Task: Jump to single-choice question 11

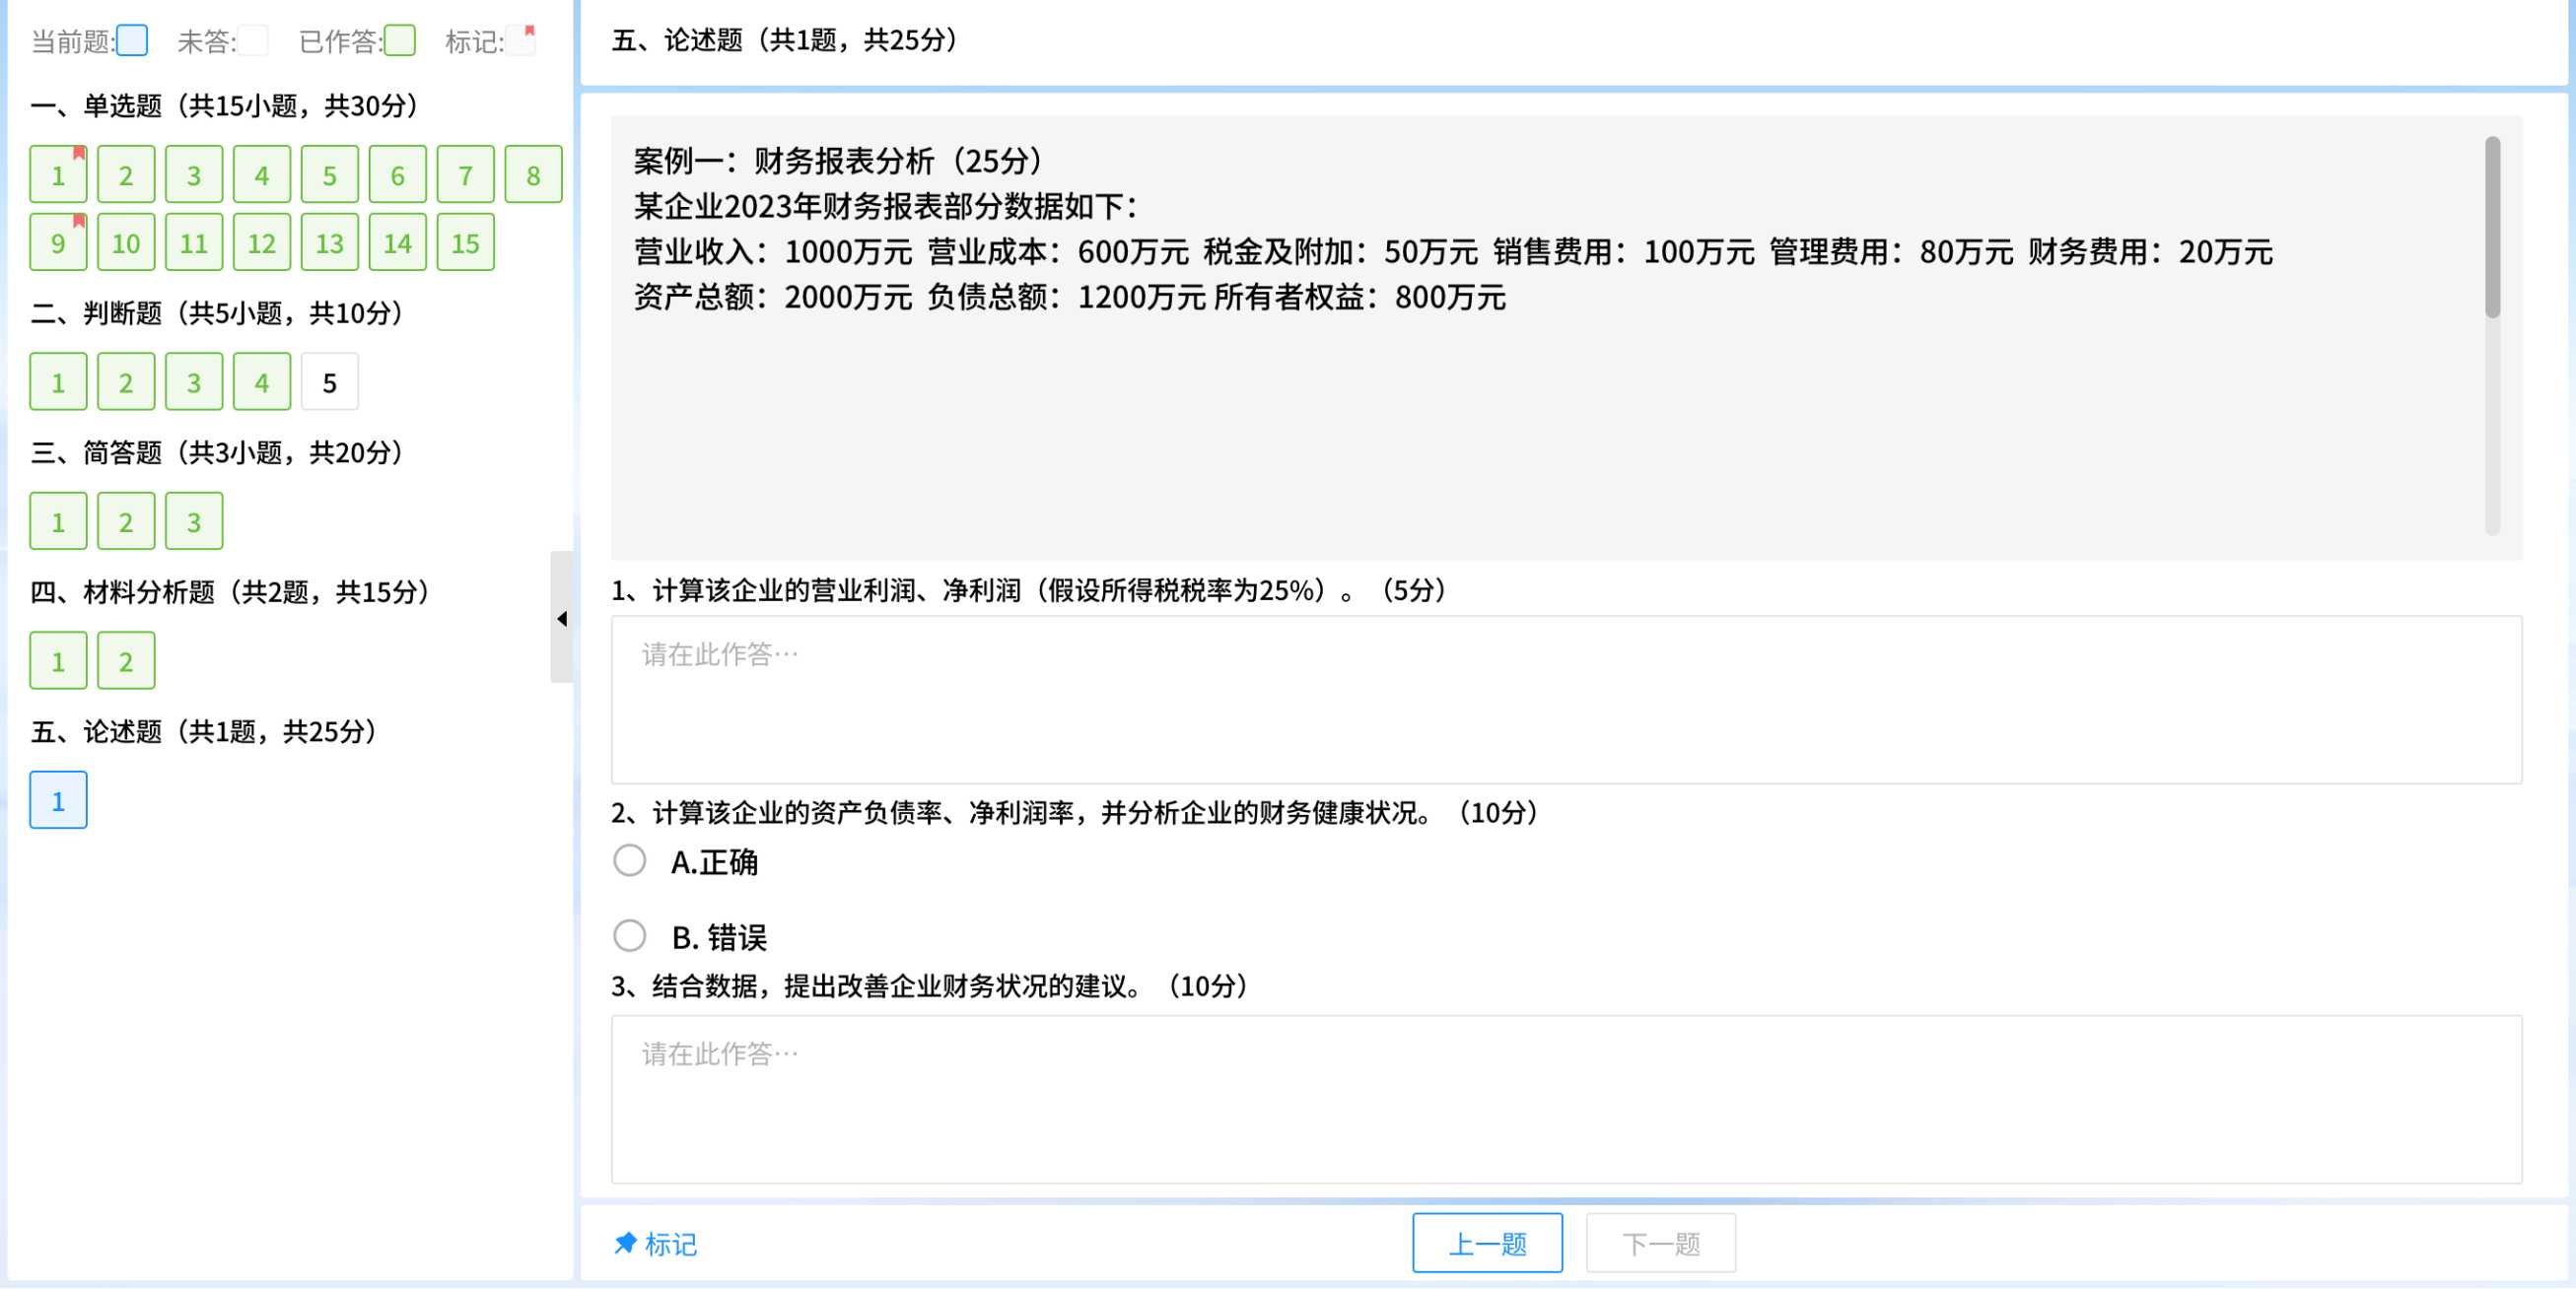Action: pos(194,243)
